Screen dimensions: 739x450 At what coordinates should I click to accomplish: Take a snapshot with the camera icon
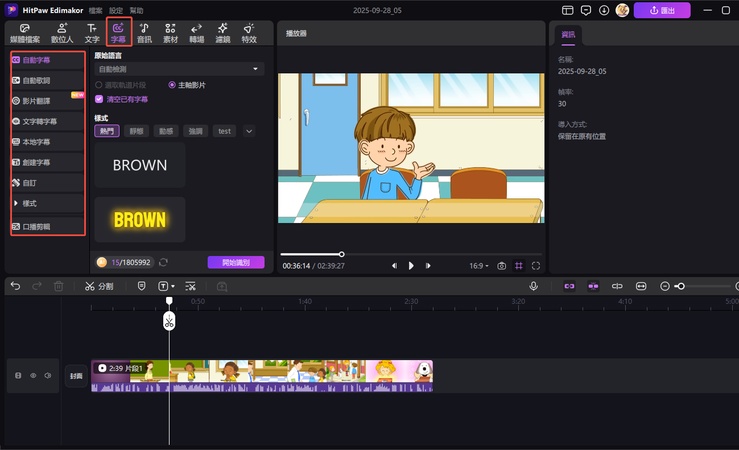click(x=501, y=266)
